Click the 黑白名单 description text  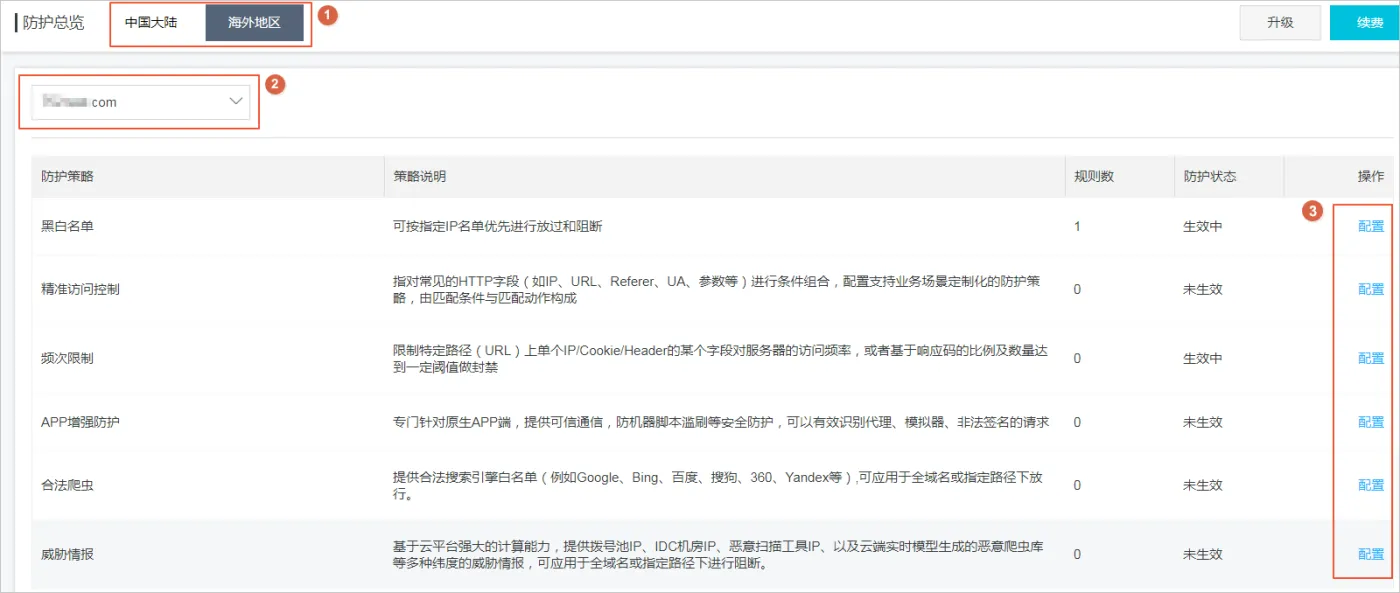(x=498, y=227)
